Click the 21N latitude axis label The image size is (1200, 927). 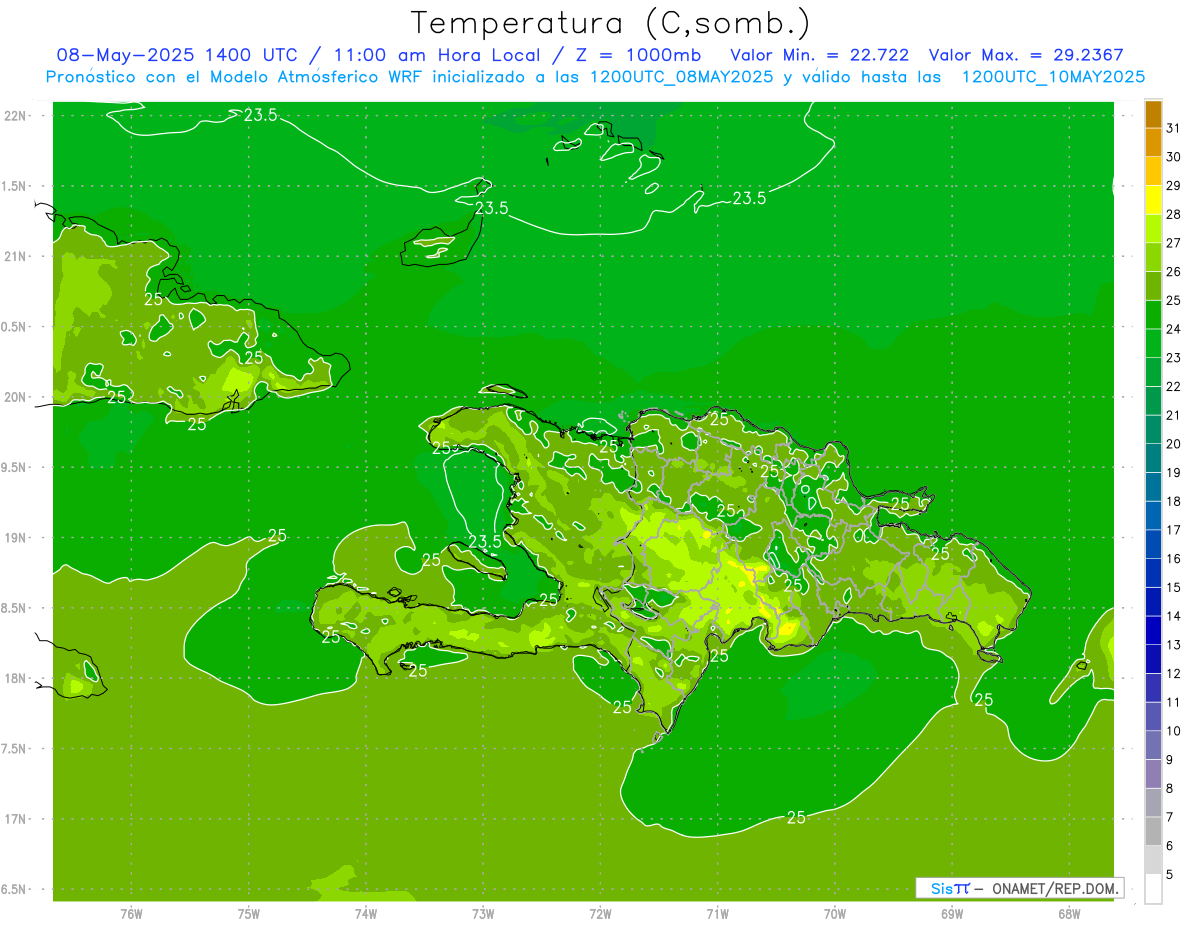tap(16, 257)
